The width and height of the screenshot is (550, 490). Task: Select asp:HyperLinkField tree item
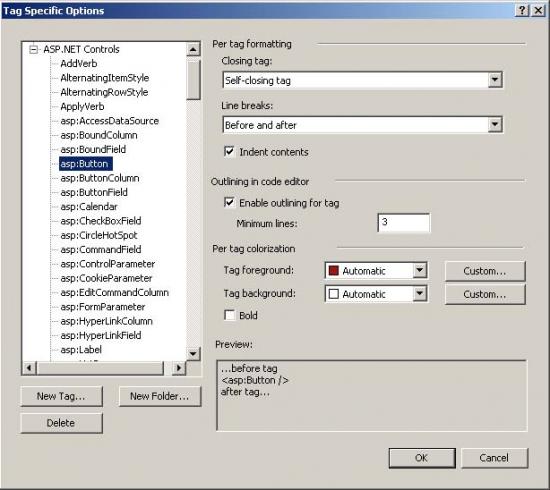pyautogui.click(x=101, y=336)
